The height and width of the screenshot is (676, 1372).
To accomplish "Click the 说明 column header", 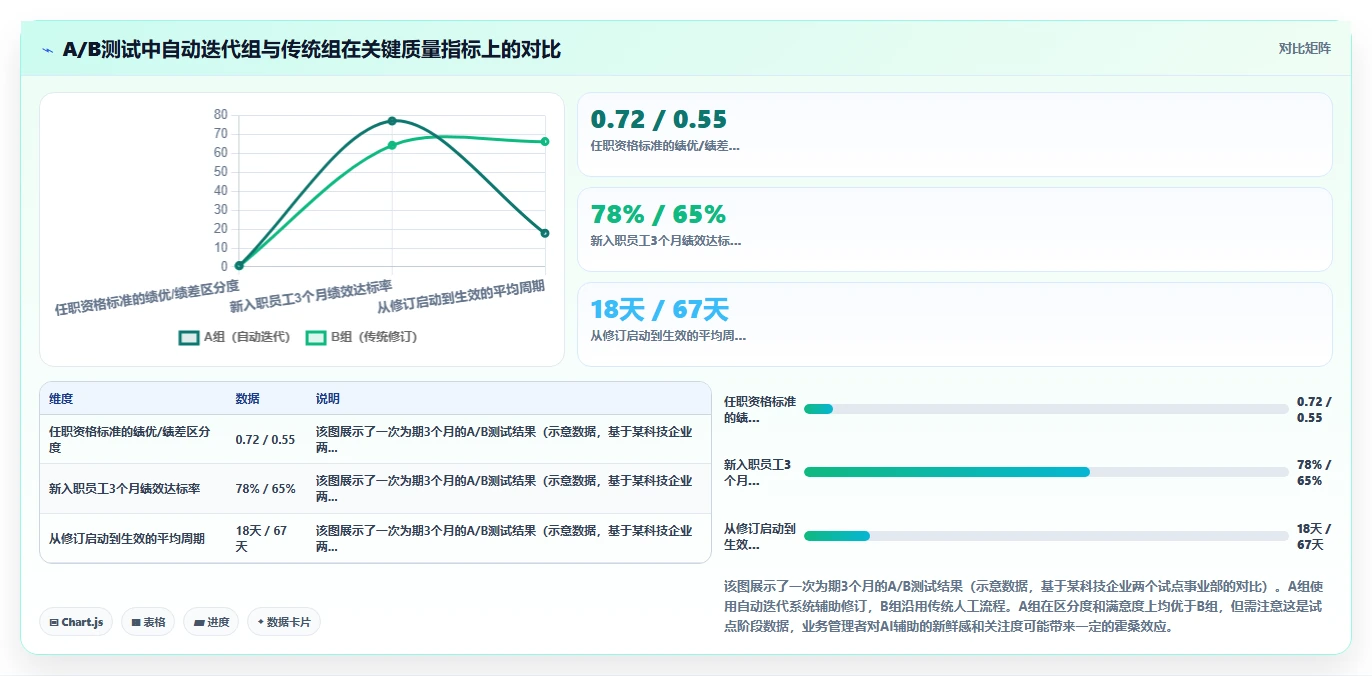I will [328, 398].
